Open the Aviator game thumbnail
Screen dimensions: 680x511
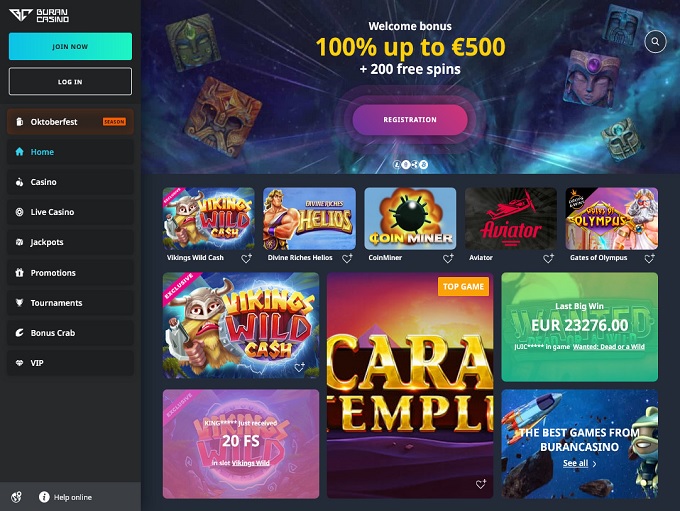[510, 218]
